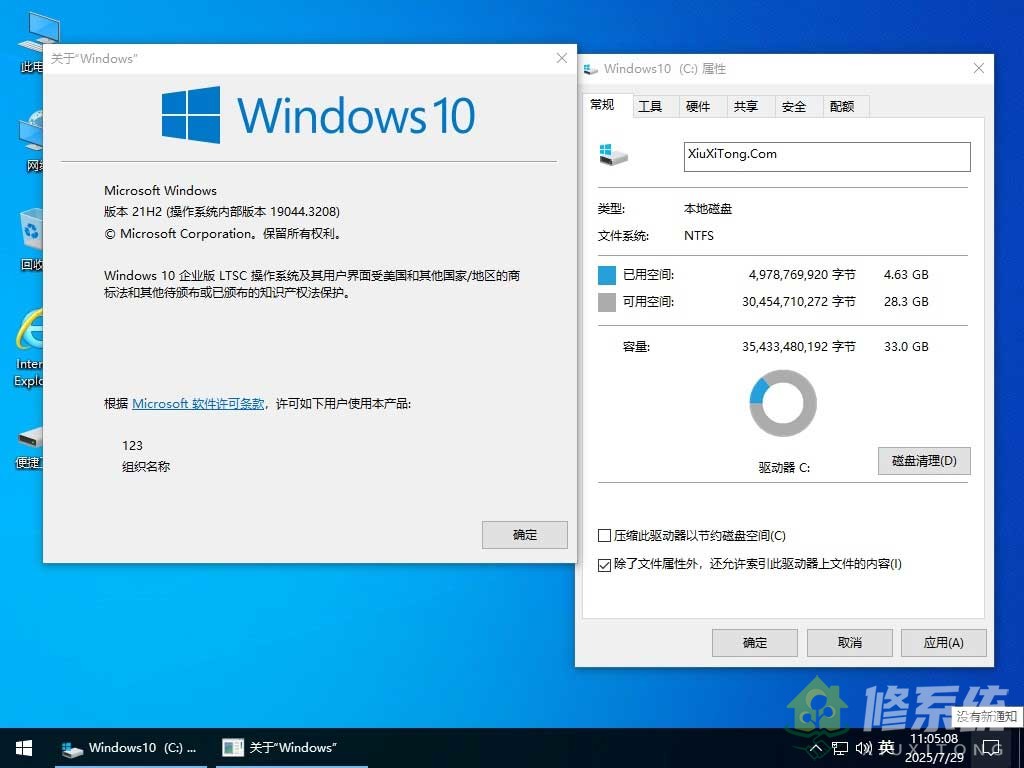The image size is (1024, 768).
Task: Expand hidden icons in the system tray
Action: point(815,747)
